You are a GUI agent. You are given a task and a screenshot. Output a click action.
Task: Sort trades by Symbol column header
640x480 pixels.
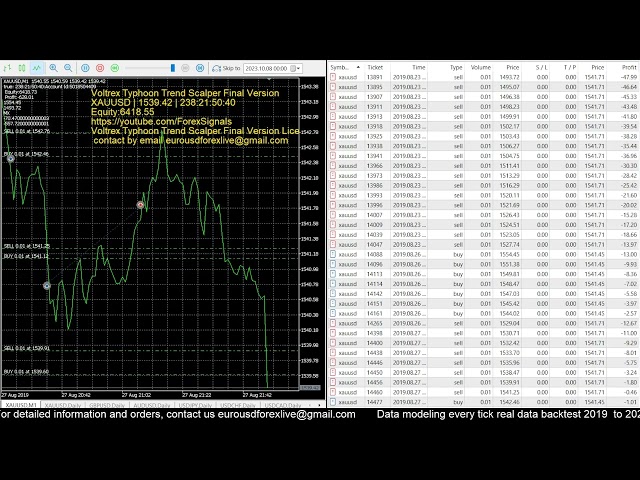click(340, 67)
